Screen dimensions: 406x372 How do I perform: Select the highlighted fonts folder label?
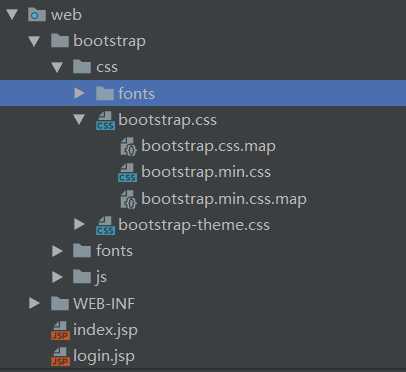point(137,93)
